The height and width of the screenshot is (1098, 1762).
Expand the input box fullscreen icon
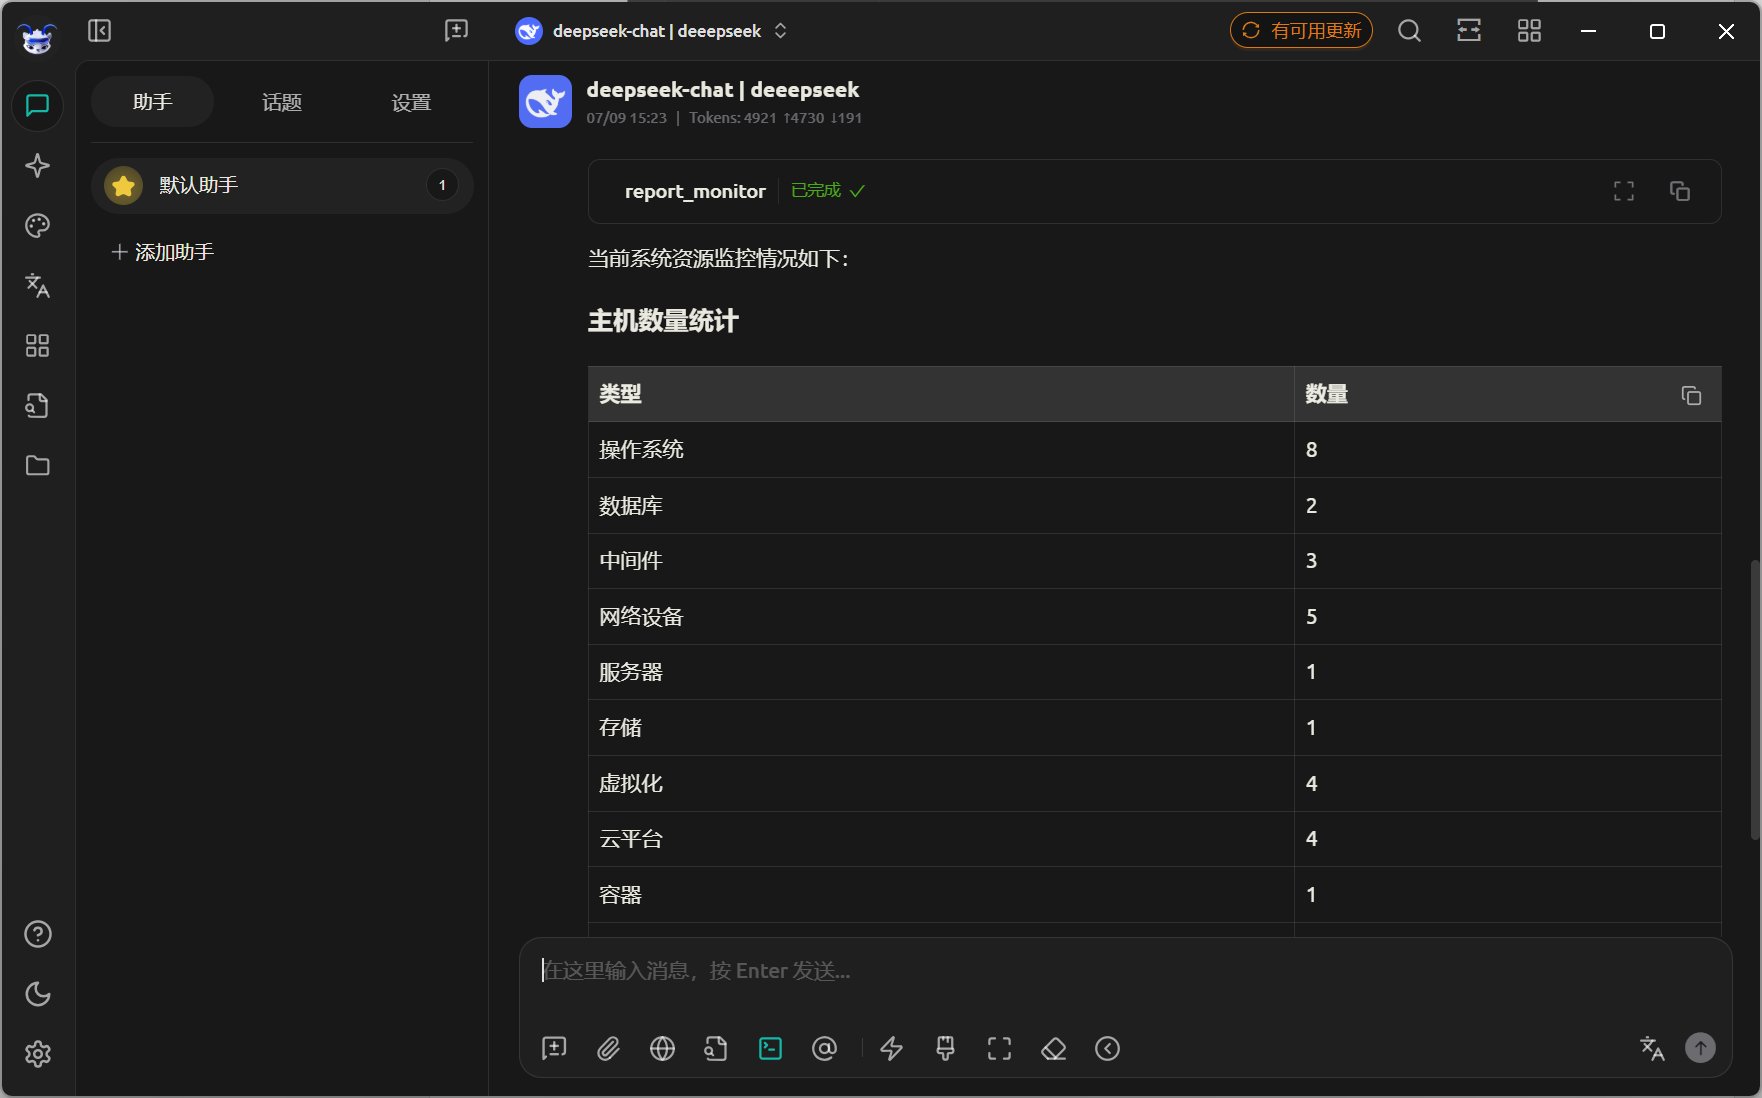(999, 1048)
